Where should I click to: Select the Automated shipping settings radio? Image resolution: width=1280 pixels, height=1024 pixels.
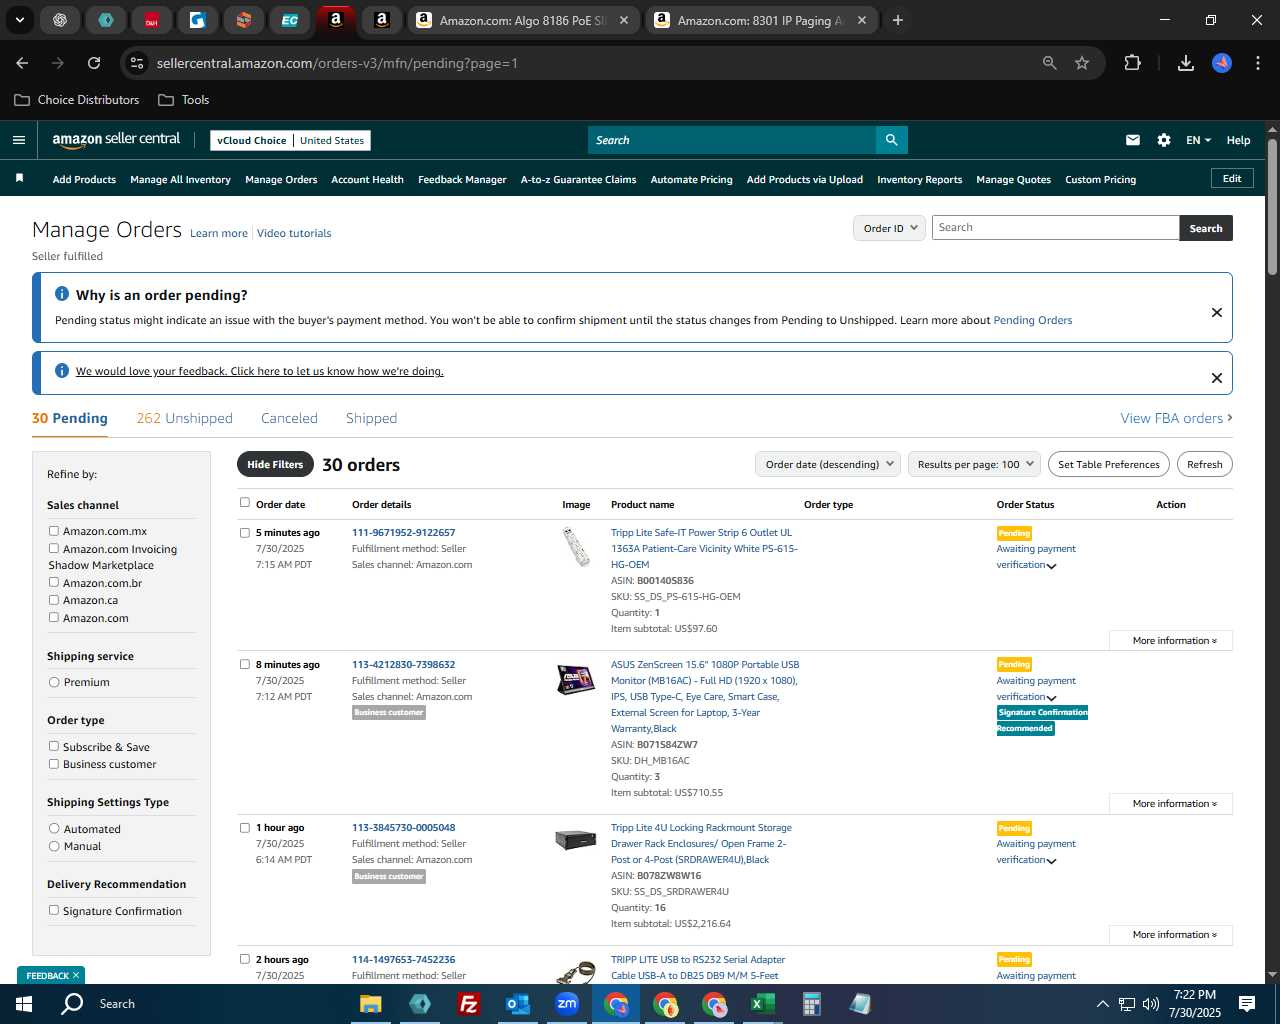pyautogui.click(x=54, y=828)
